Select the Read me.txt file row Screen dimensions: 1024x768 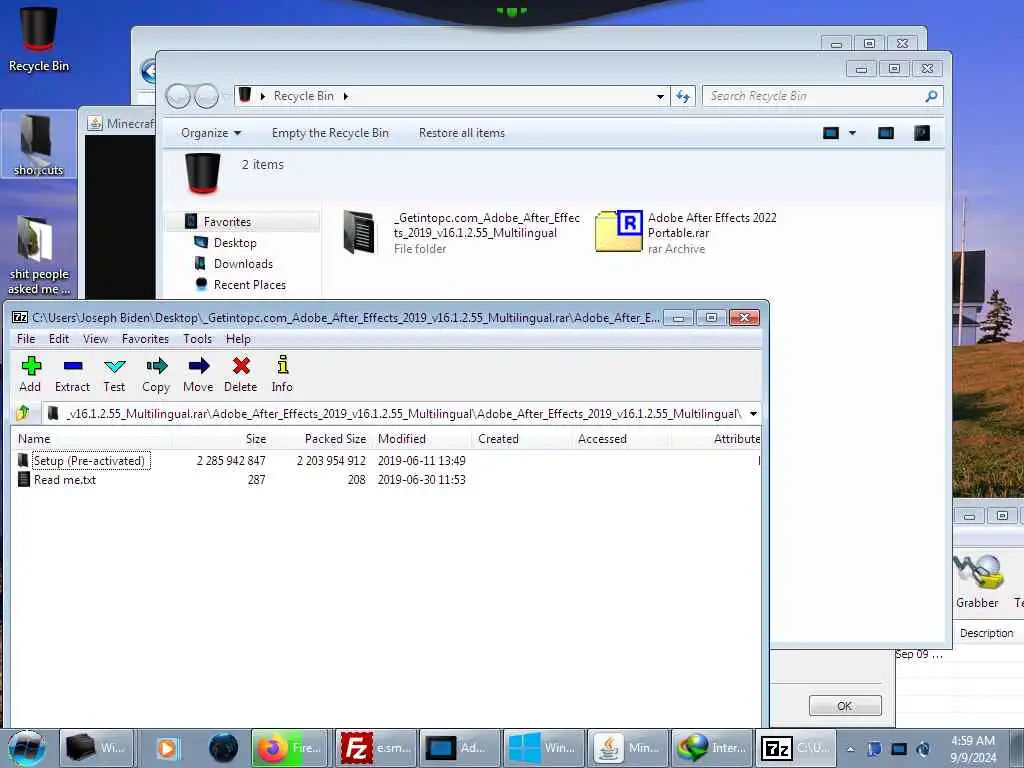pos(385,479)
